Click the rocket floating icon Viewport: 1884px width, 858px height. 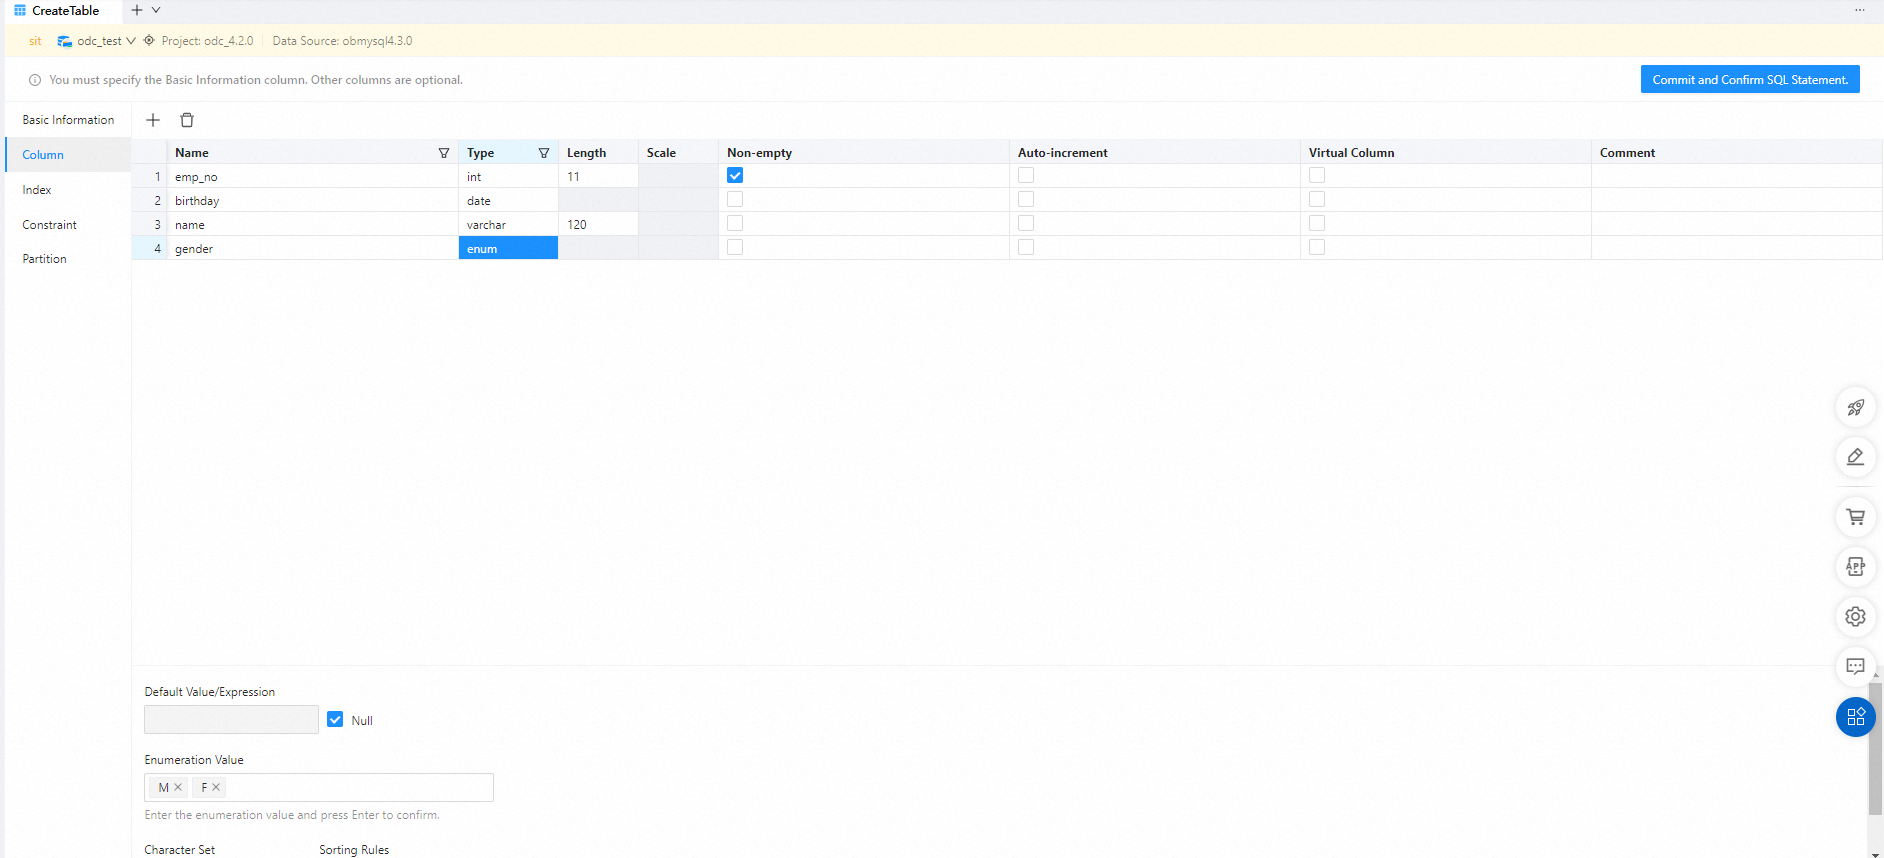point(1856,408)
